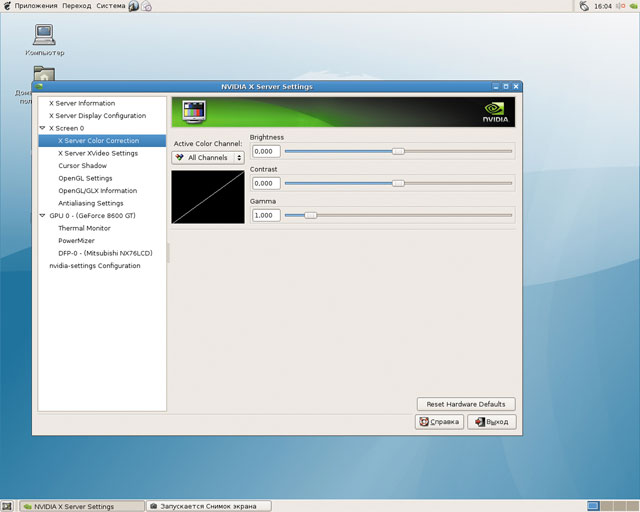This screenshot has height=512, width=640.
Task: Click the Gamma slider handle
Action: [x=311, y=215]
